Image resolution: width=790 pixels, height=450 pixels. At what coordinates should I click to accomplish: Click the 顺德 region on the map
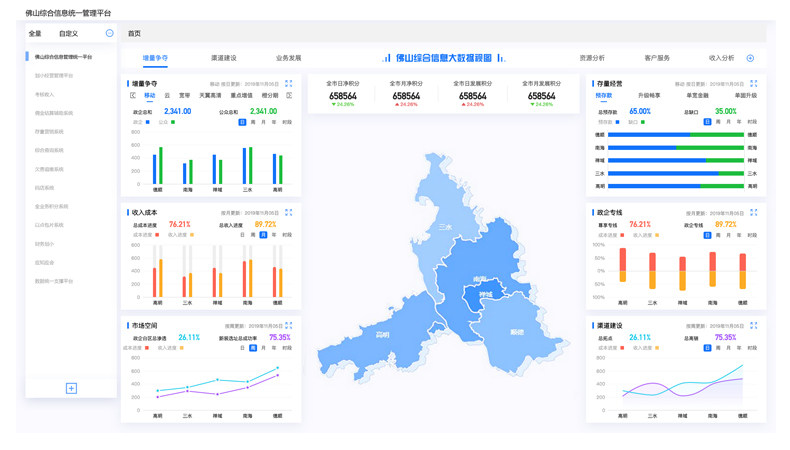[x=517, y=332]
